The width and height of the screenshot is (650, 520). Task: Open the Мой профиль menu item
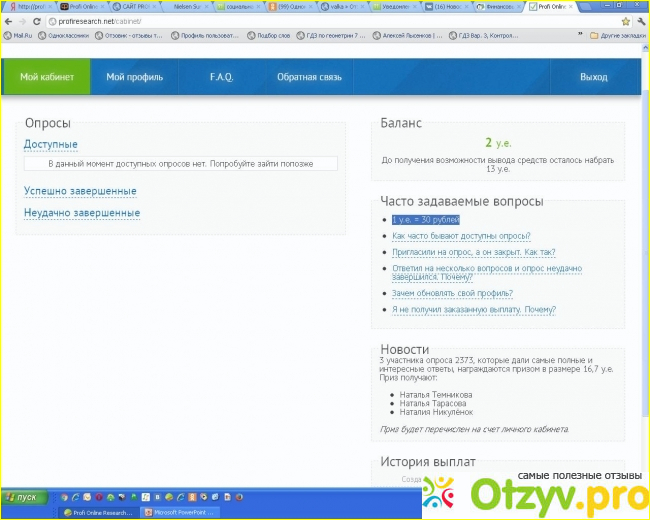[x=134, y=77]
